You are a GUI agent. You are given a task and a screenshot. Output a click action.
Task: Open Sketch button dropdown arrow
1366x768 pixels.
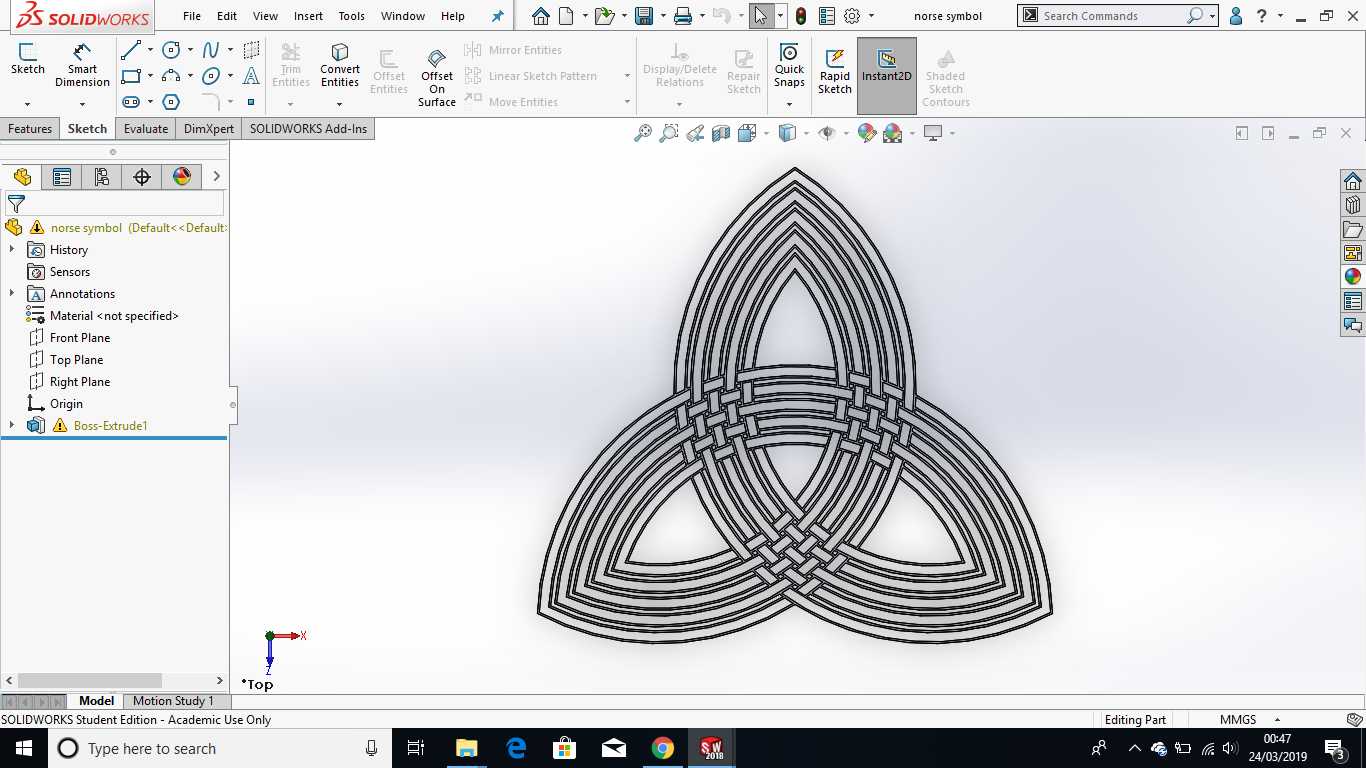coord(27,104)
